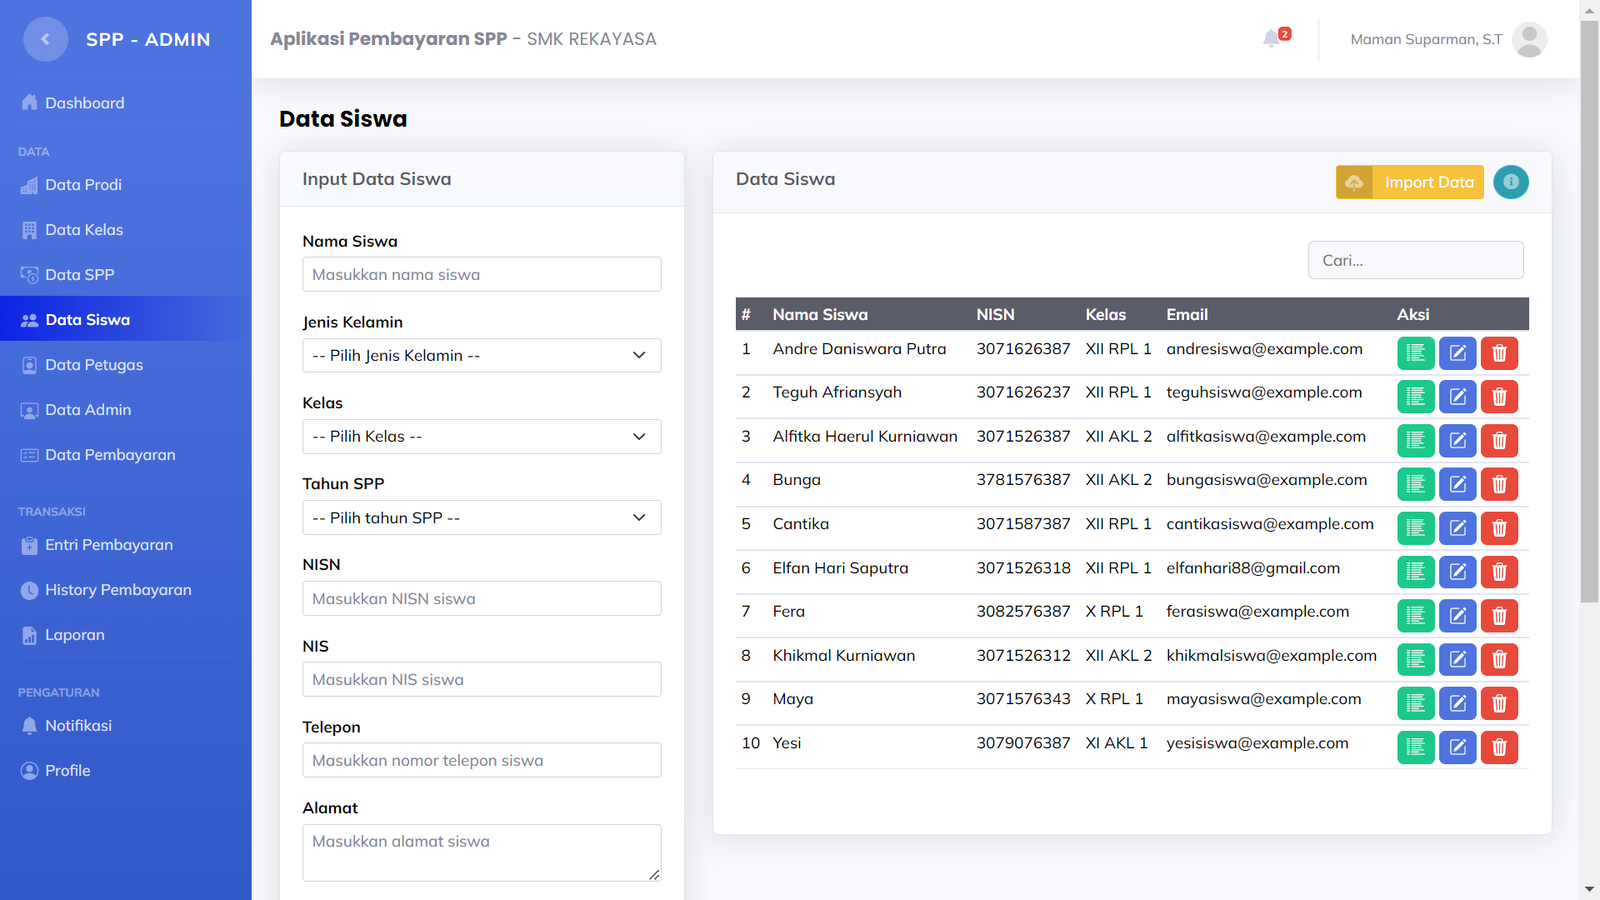The width and height of the screenshot is (1600, 900).
Task: Open History Pembayaran in sidebar
Action: [118, 590]
